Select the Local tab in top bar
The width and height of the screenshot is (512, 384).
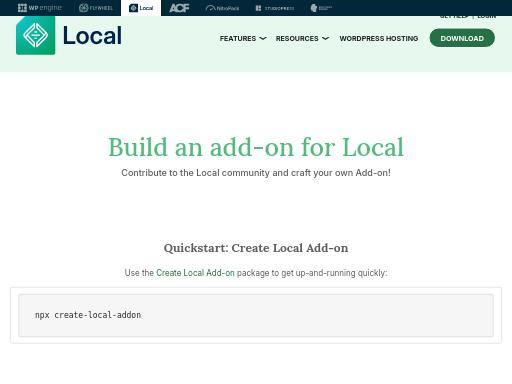tap(141, 8)
